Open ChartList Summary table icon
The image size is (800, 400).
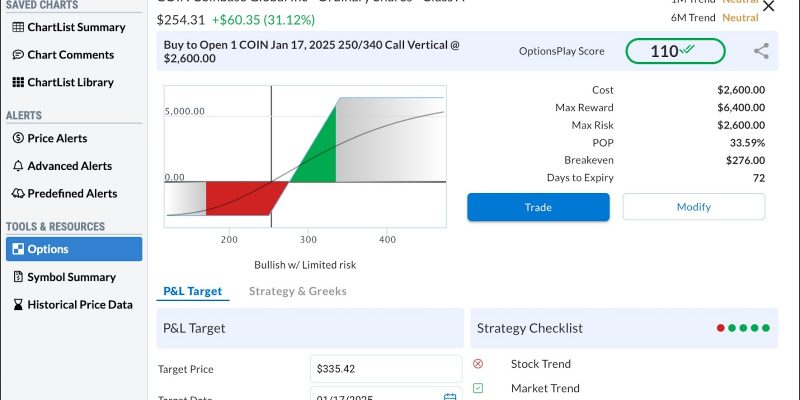[x=18, y=27]
